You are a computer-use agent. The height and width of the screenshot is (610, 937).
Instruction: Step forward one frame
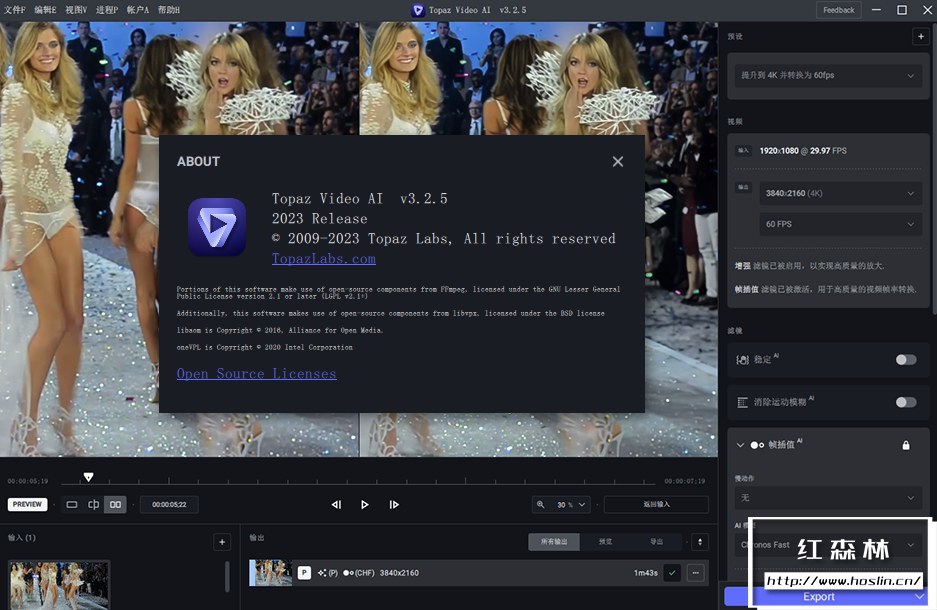point(394,505)
